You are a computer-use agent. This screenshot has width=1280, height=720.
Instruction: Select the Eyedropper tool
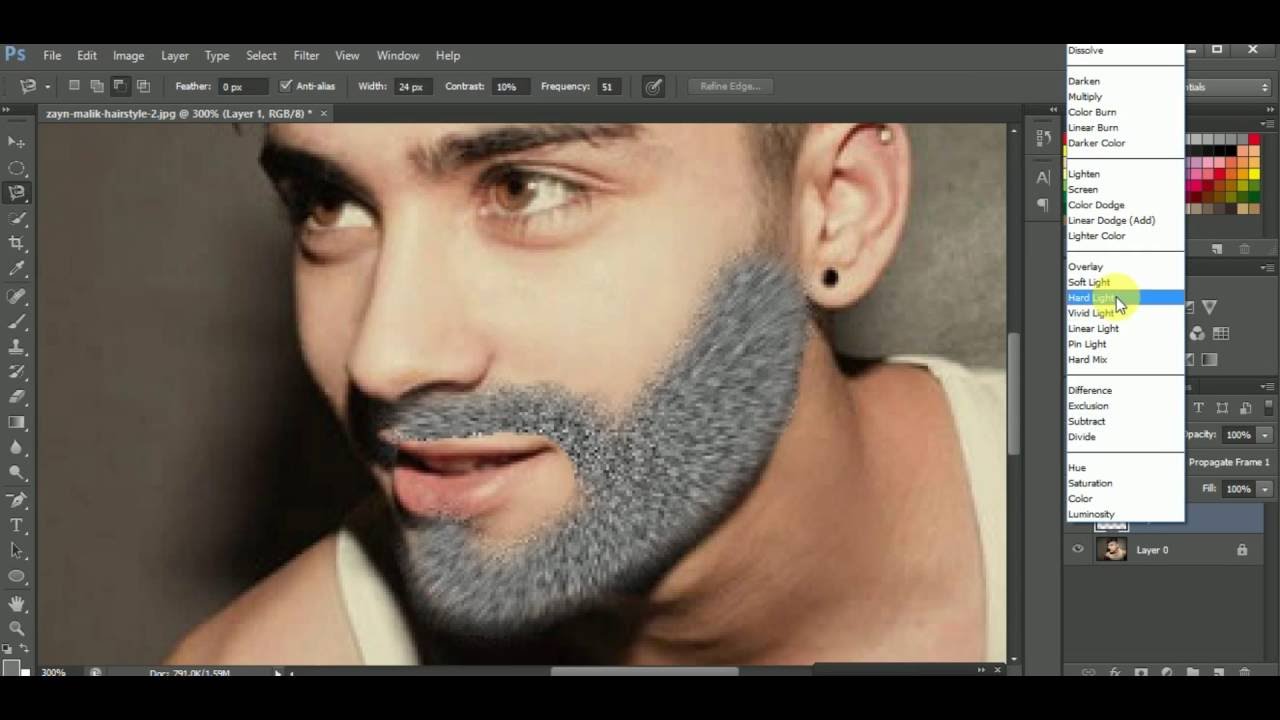pos(16,269)
